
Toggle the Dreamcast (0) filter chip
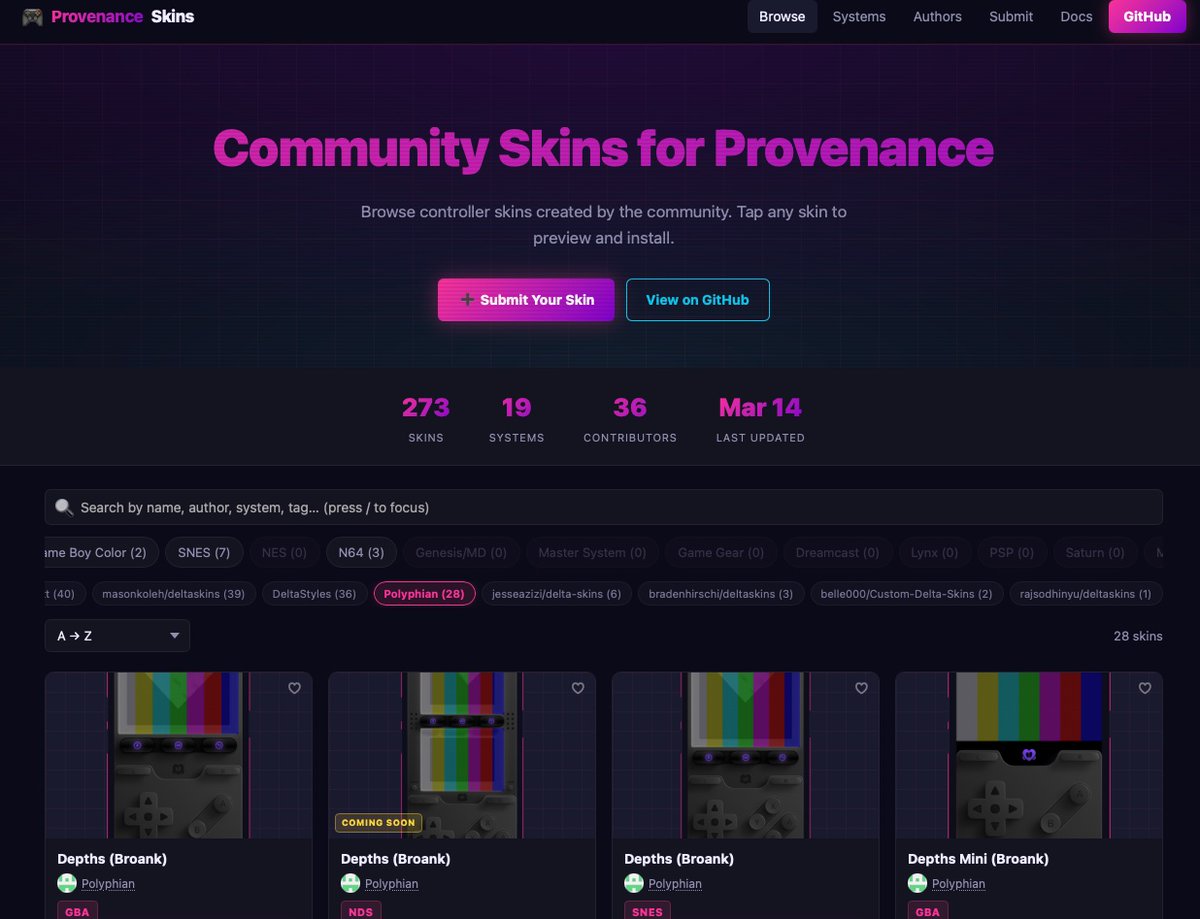pos(837,552)
